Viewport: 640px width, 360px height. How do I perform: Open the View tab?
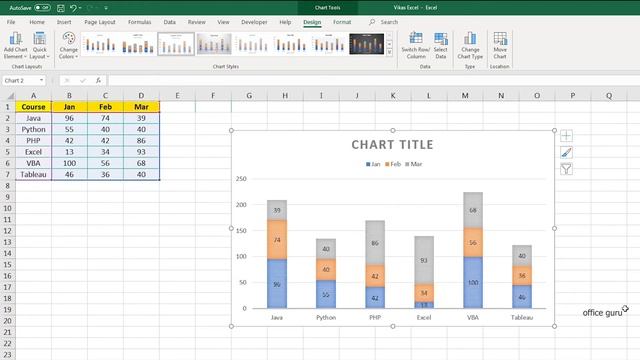[223, 22]
